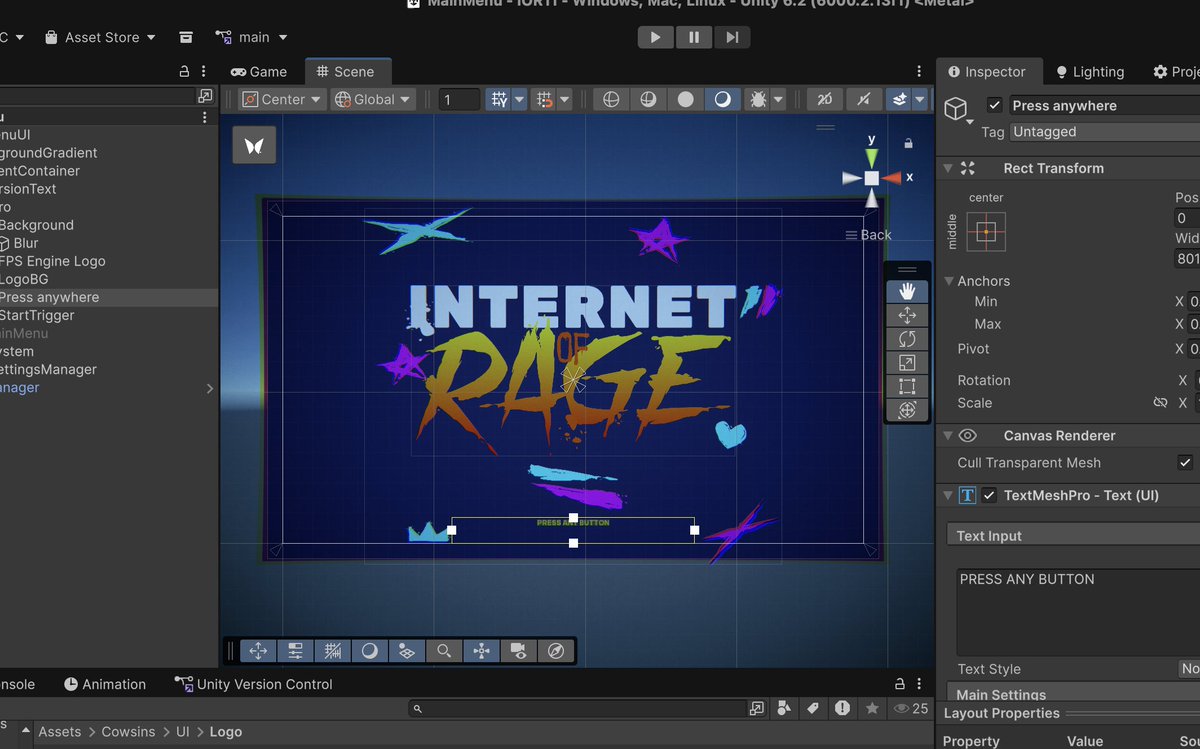Toggle TextMeshPro component enabled checkbox
The height and width of the screenshot is (749, 1200).
pyautogui.click(x=989, y=495)
